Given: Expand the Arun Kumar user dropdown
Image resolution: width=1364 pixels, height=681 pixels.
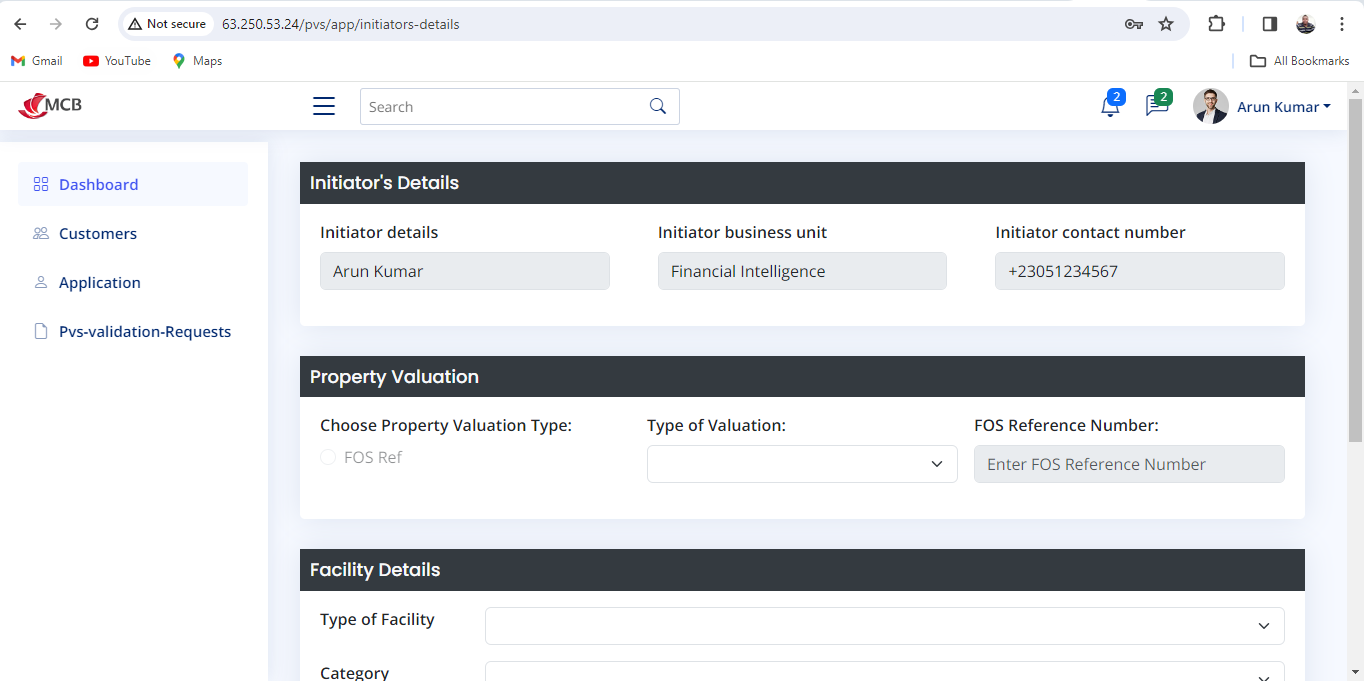Looking at the screenshot, I should click(x=1284, y=107).
